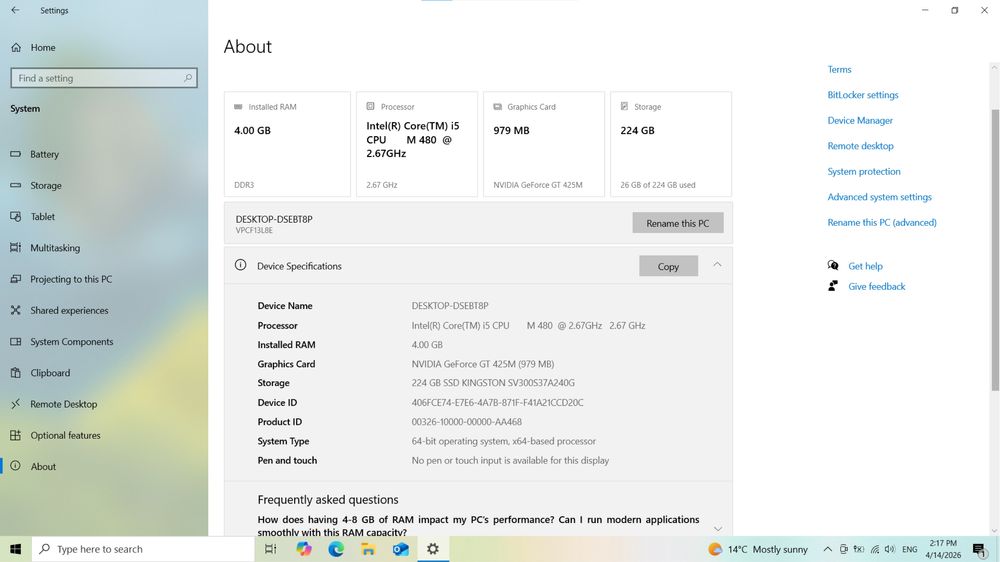Open Advanced system settings link
Viewport: 1000px width, 562px height.
pos(879,197)
